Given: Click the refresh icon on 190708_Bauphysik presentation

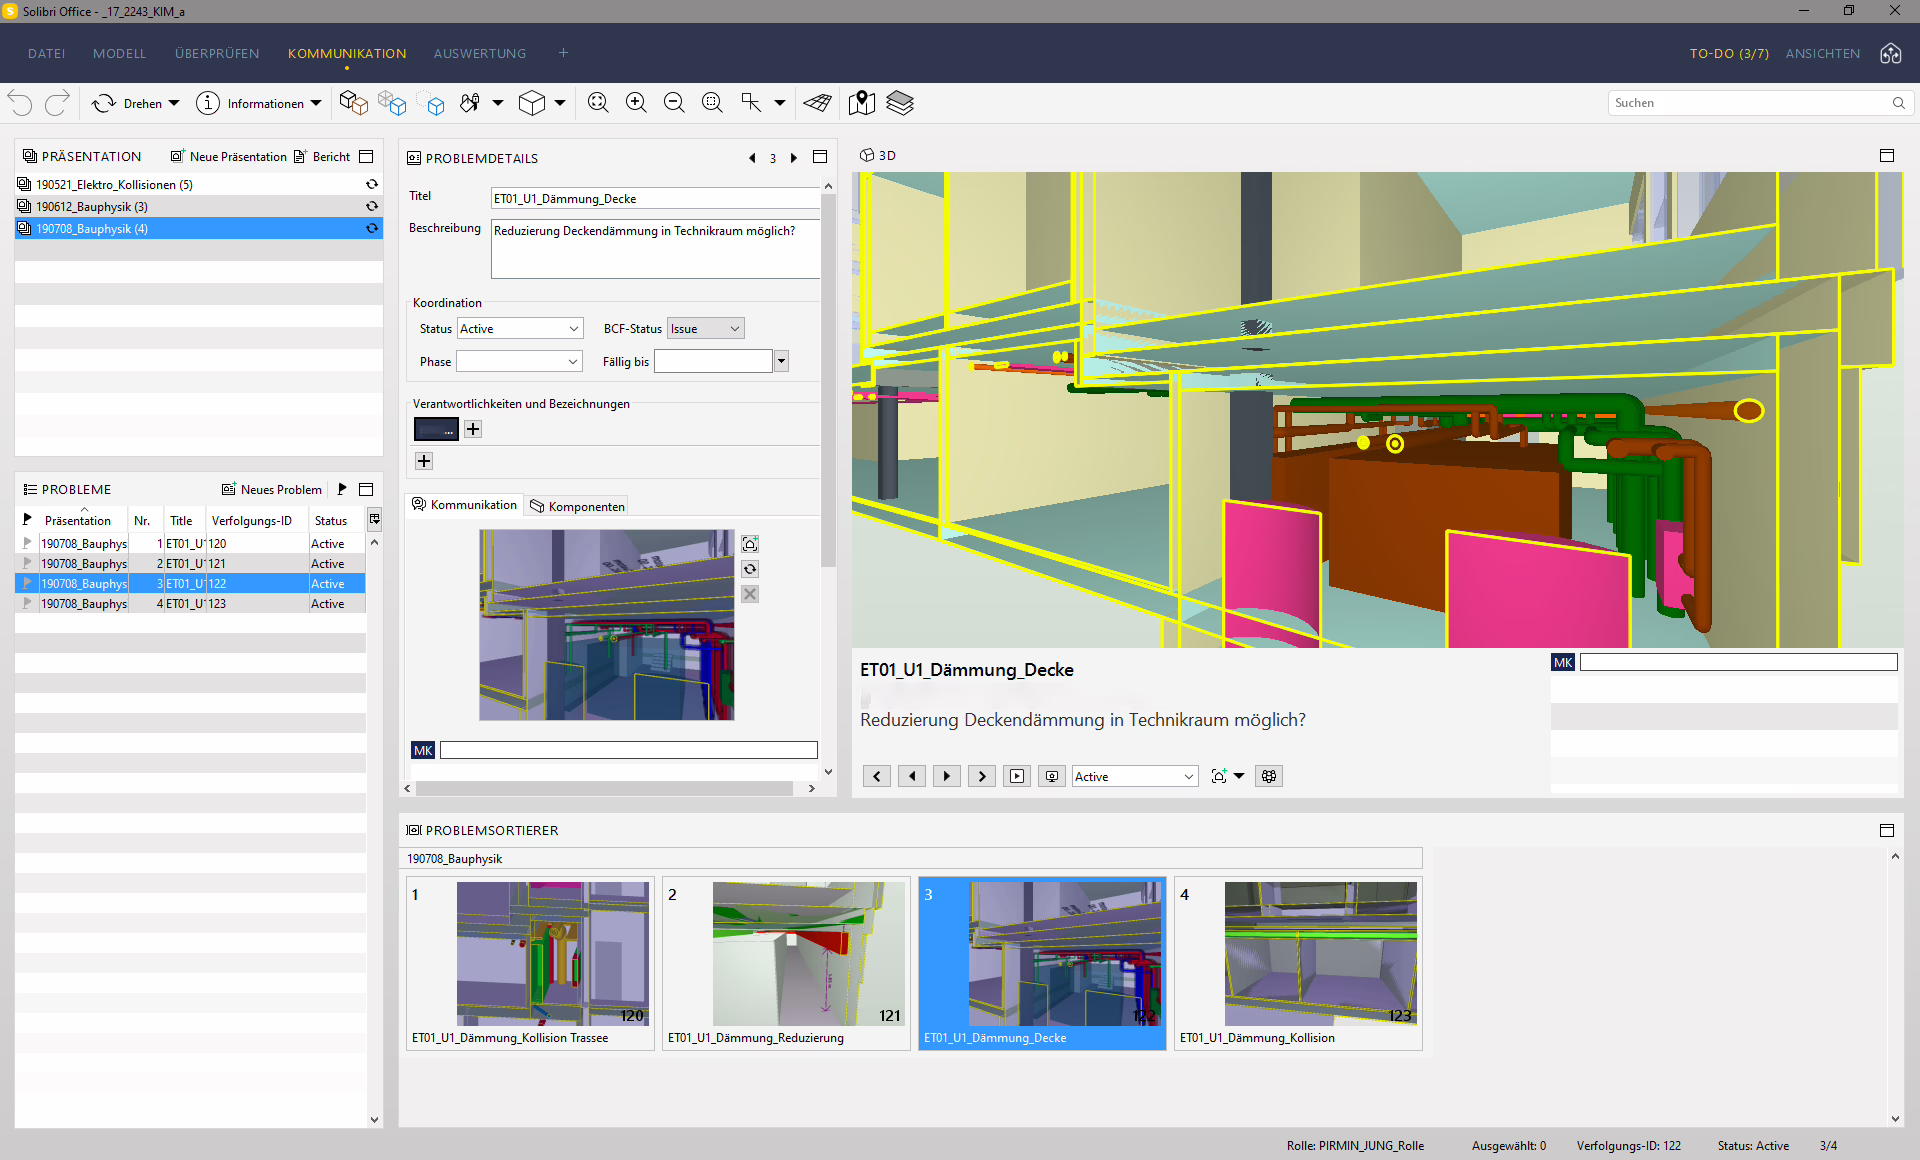Looking at the screenshot, I should coord(372,228).
